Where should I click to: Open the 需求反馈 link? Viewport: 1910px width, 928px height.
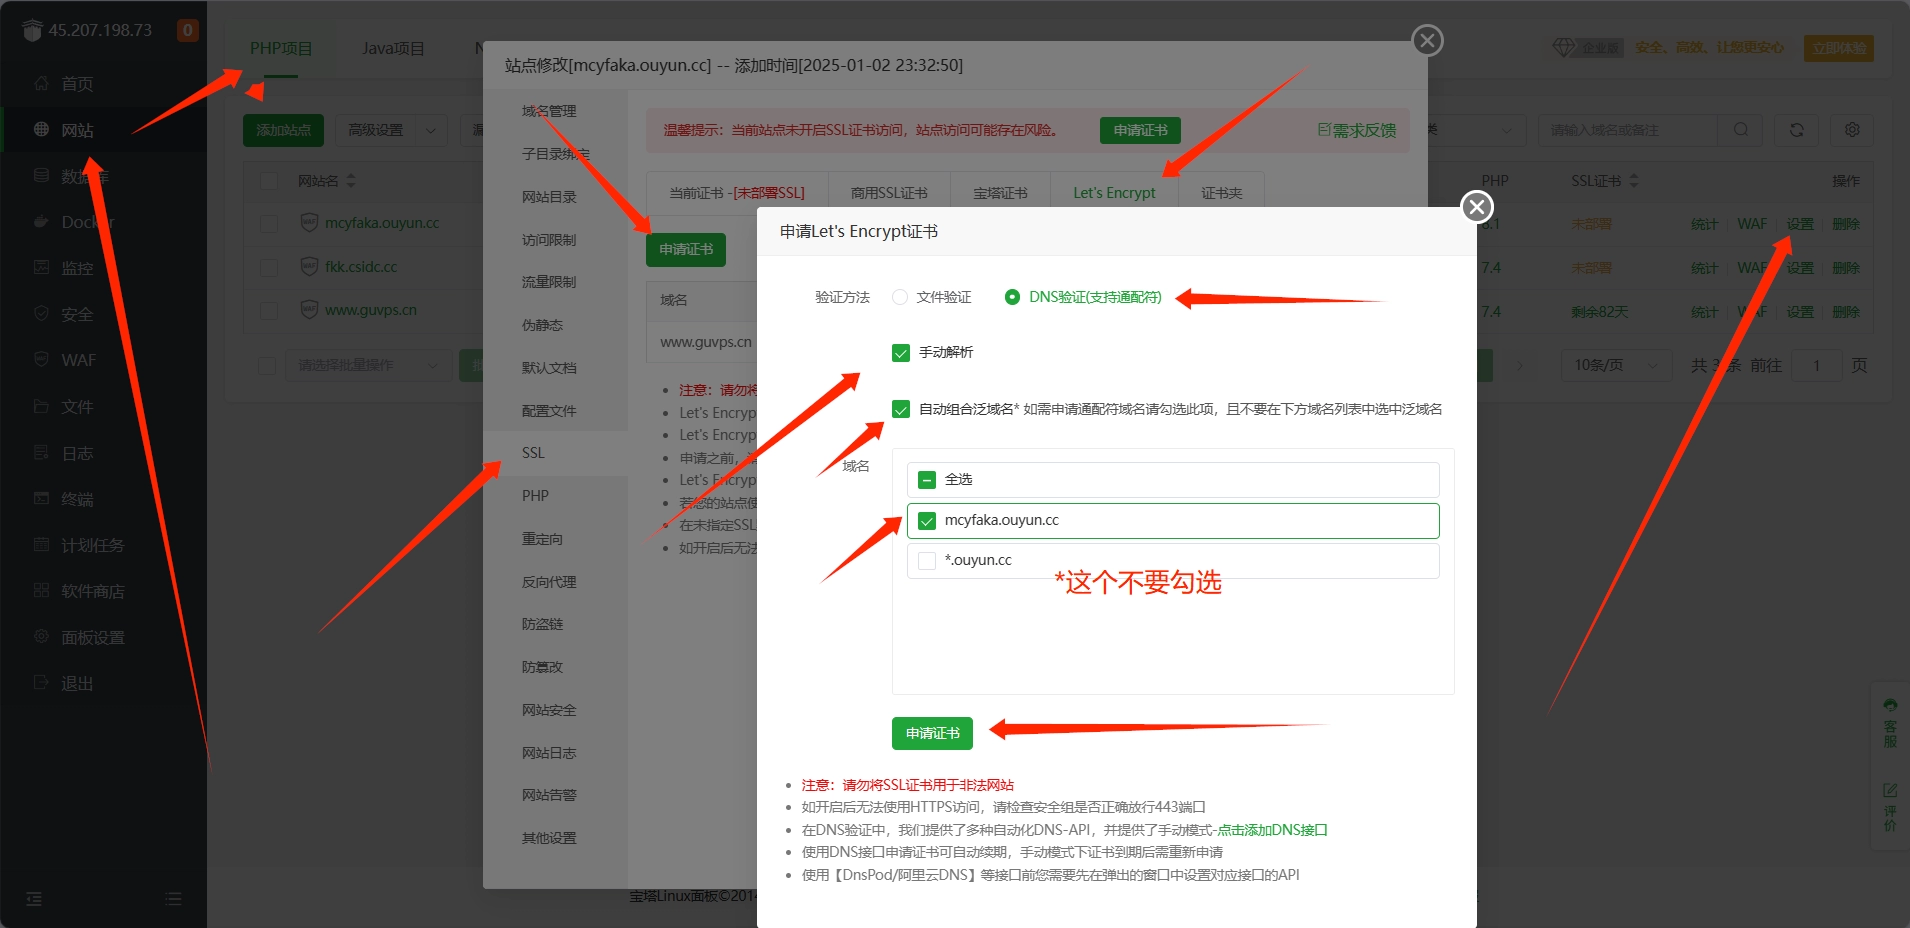click(x=1356, y=130)
